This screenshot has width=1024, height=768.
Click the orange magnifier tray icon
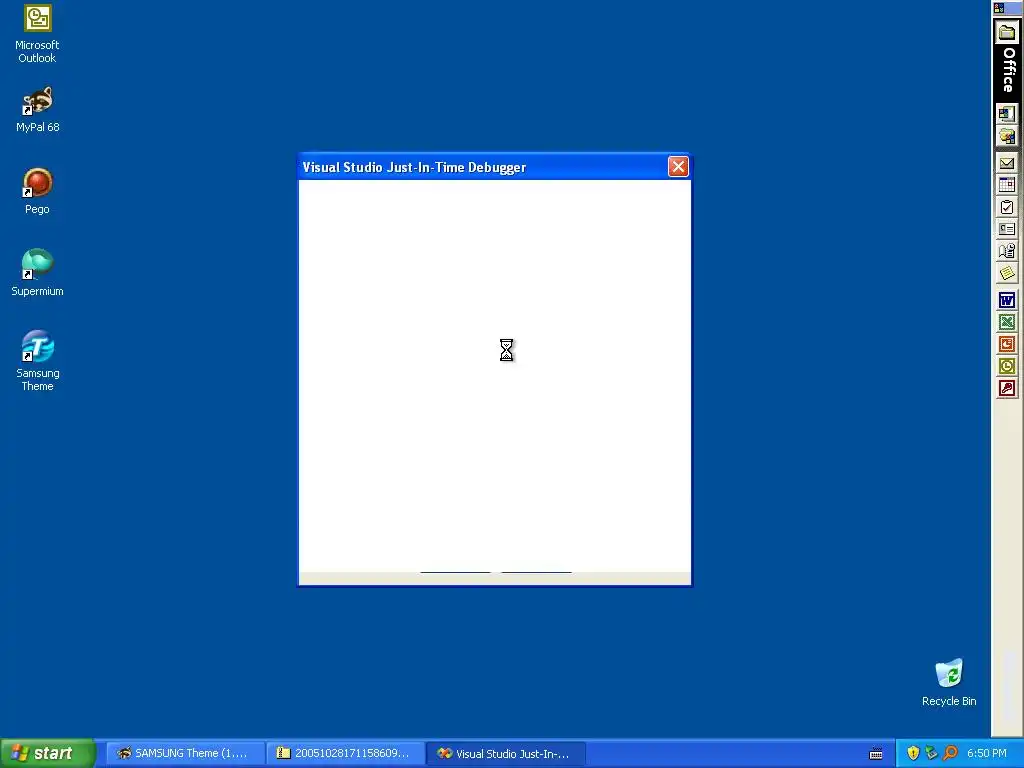[x=950, y=753]
